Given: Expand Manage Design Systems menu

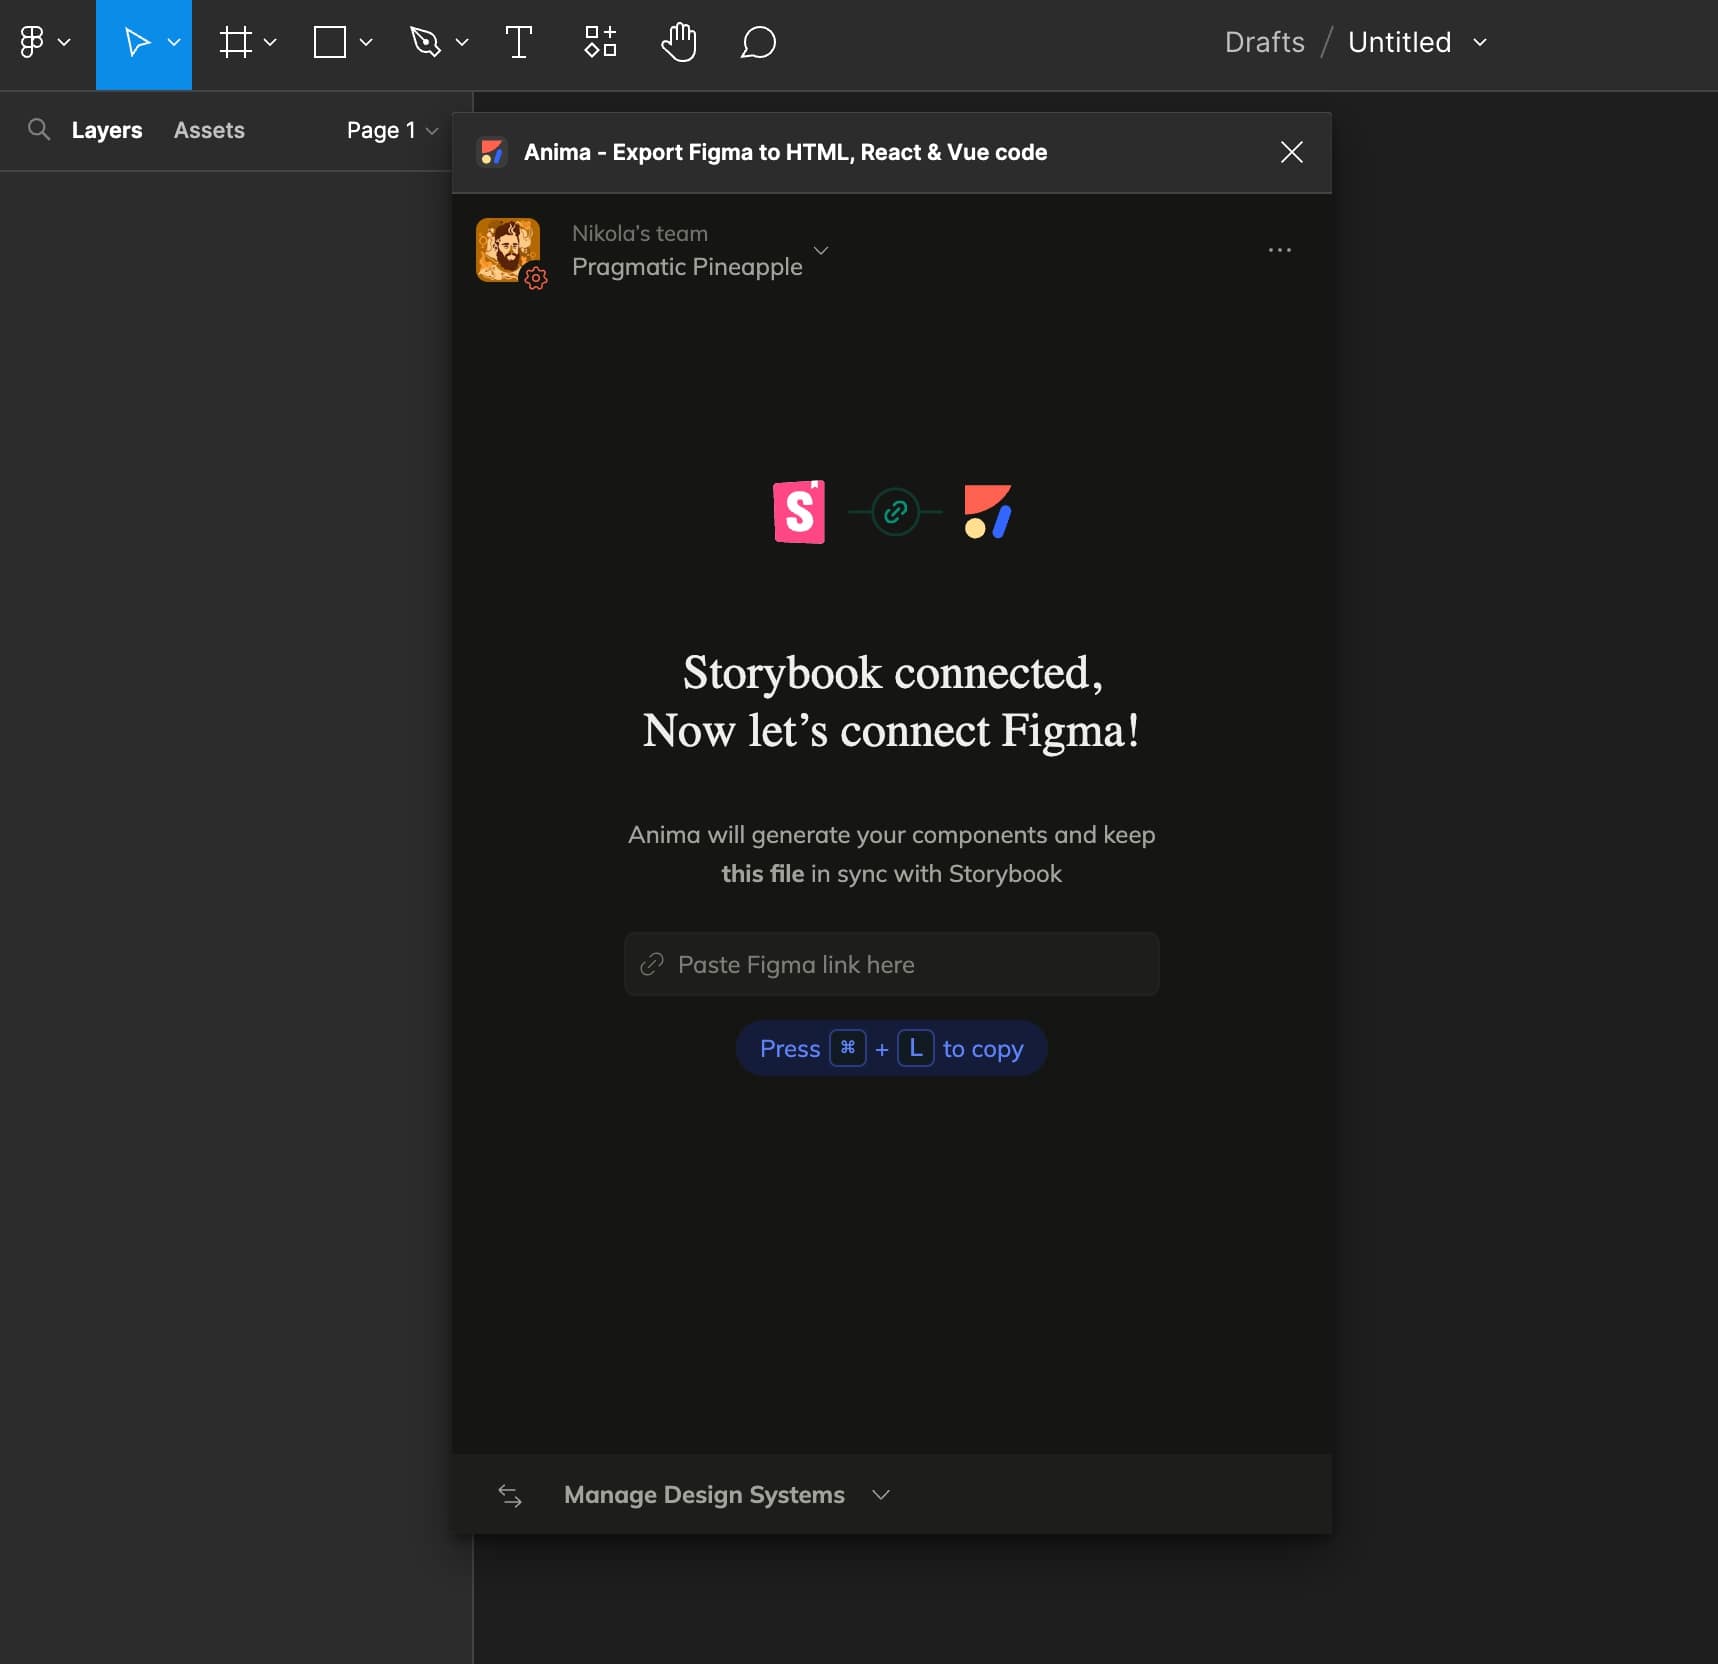Looking at the screenshot, I should [x=704, y=1494].
